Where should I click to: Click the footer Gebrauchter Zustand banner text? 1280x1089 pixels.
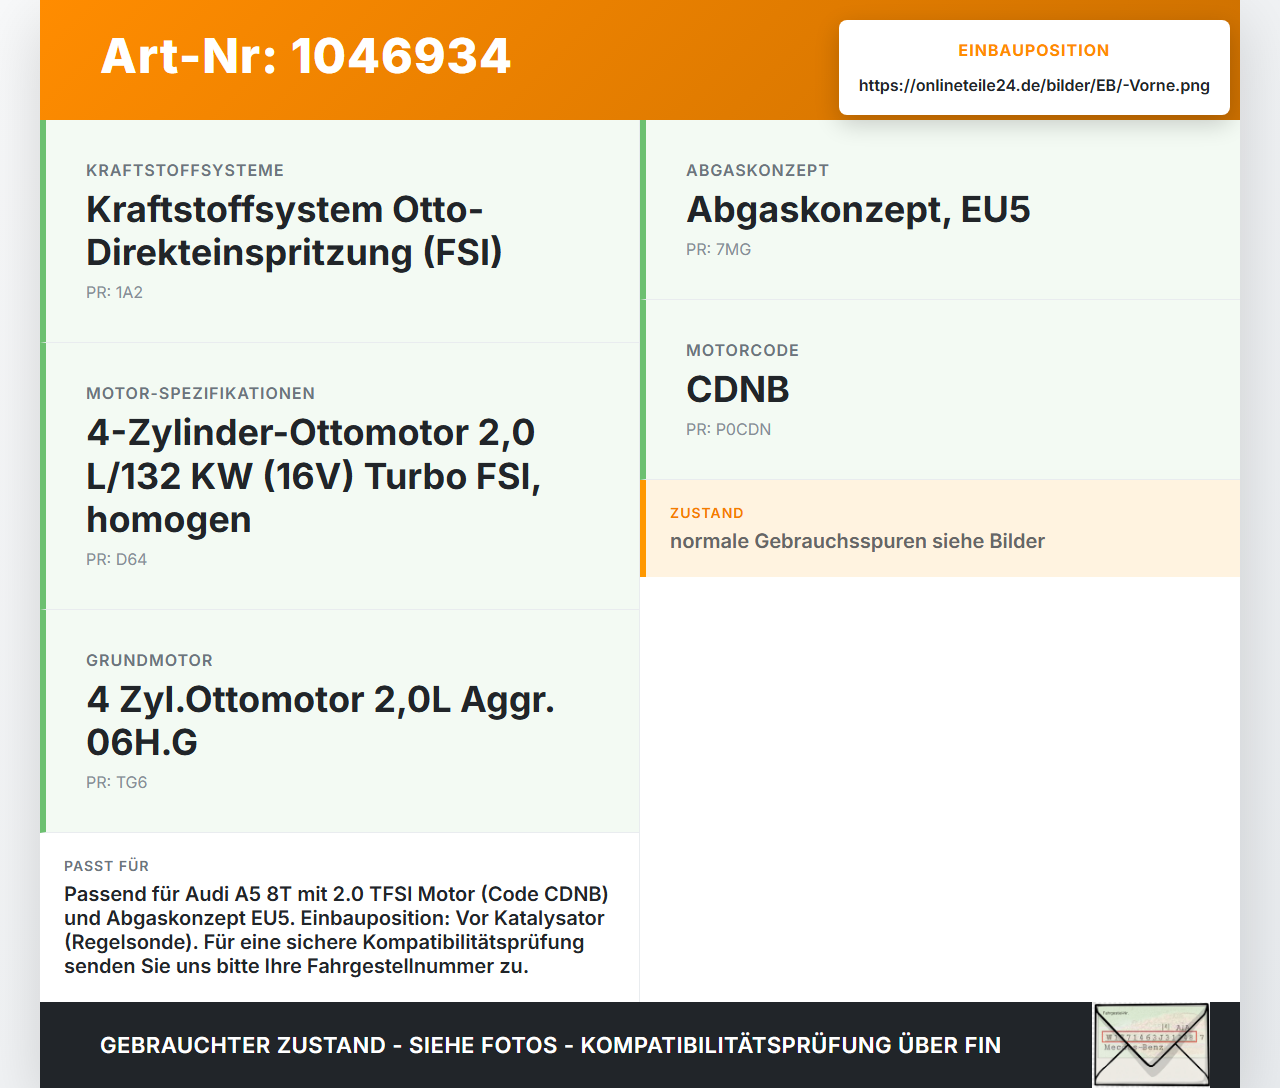550,1045
